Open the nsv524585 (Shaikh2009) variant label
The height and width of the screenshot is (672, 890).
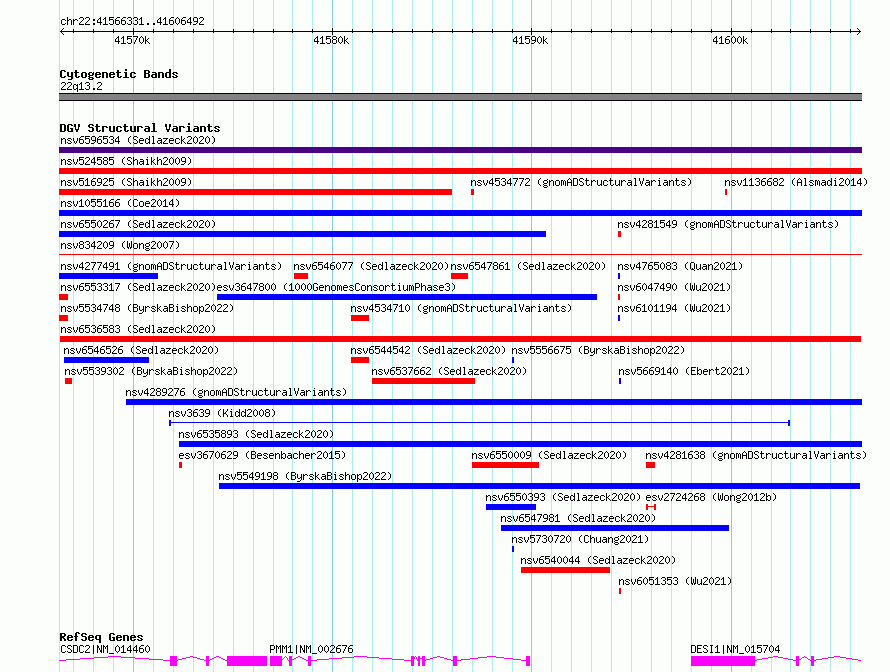click(126, 161)
